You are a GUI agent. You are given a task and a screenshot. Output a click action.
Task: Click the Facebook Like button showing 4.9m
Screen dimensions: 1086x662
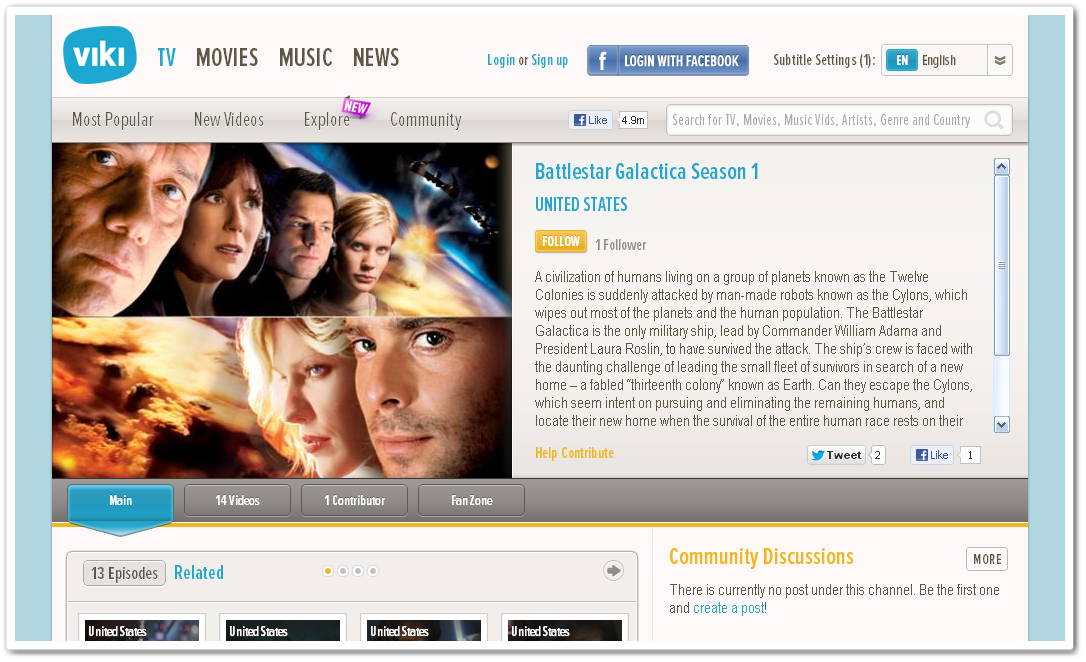point(590,120)
